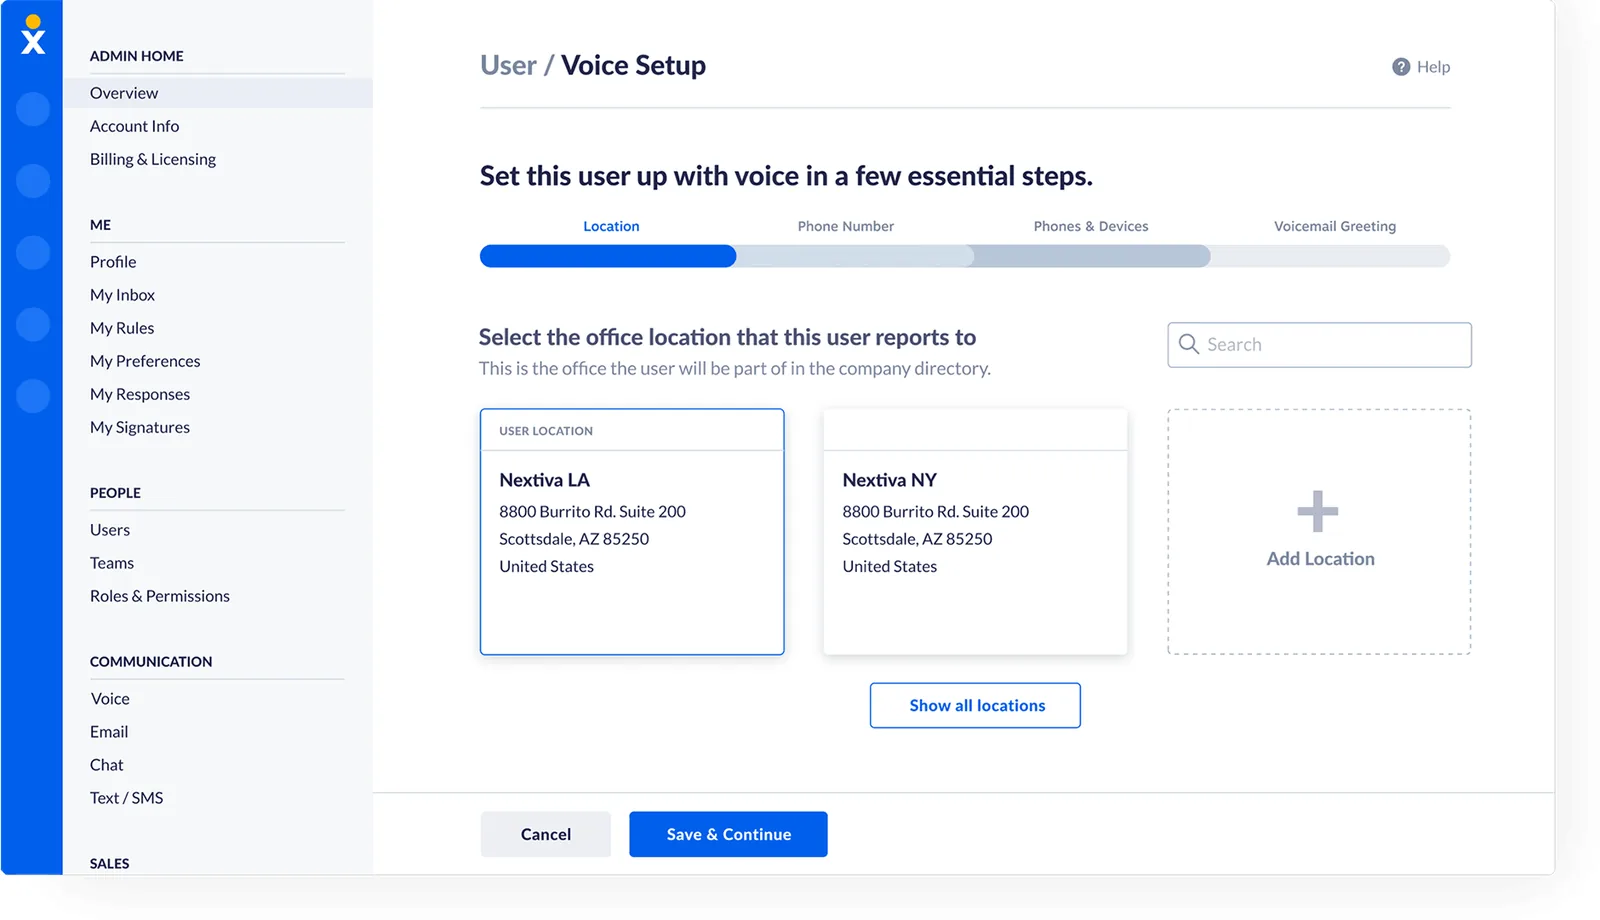Open Account Info page
The height and width of the screenshot is (920, 1600).
click(135, 126)
